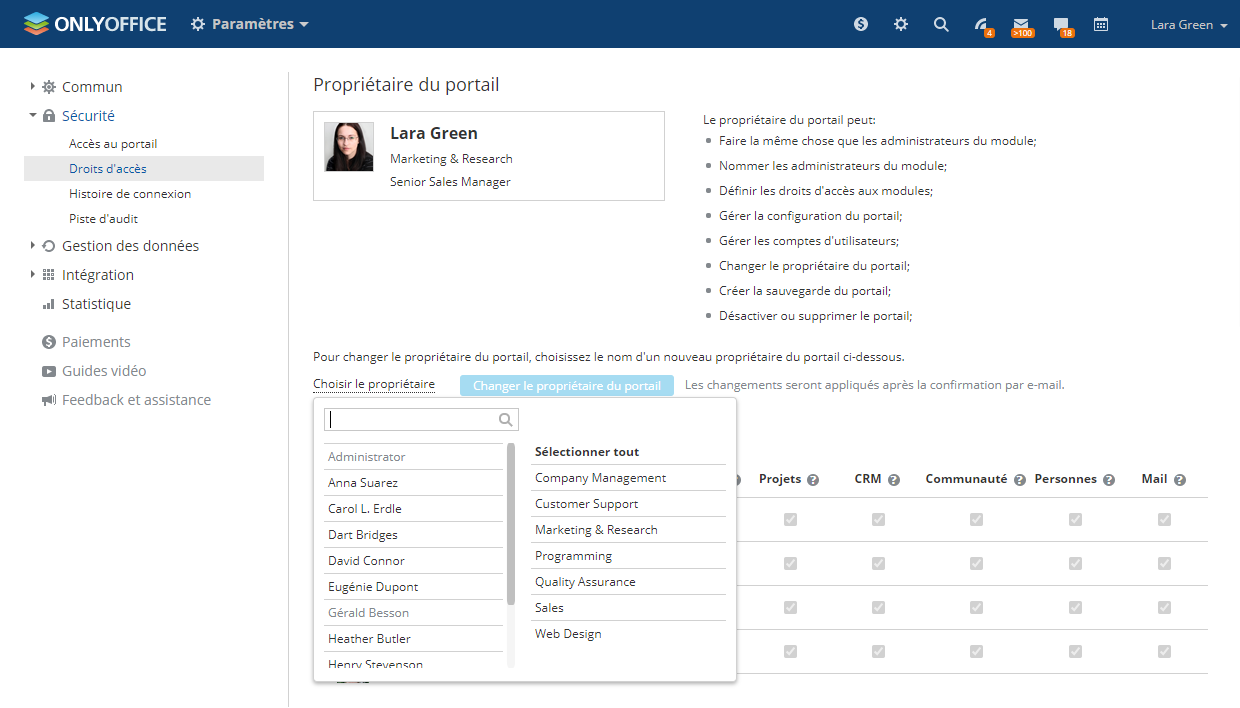The width and height of the screenshot is (1240, 708).
Task: Open Piste d'audit page
Action: (x=104, y=219)
